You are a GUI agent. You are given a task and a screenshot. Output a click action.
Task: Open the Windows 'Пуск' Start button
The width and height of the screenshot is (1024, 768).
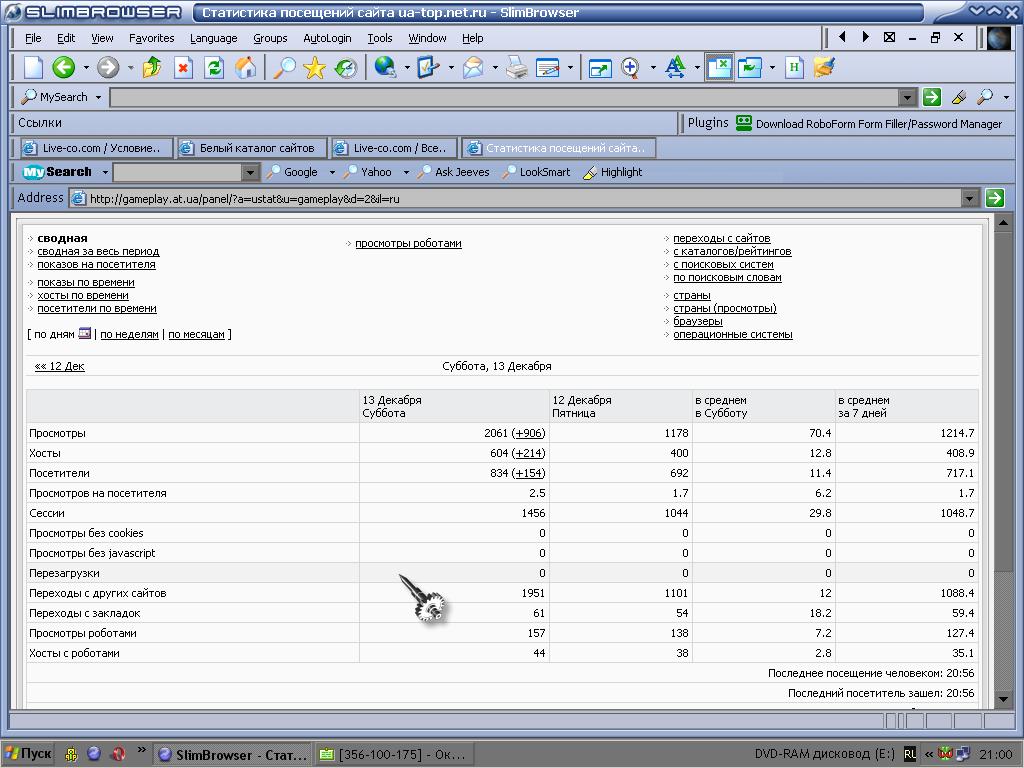click(x=28, y=754)
